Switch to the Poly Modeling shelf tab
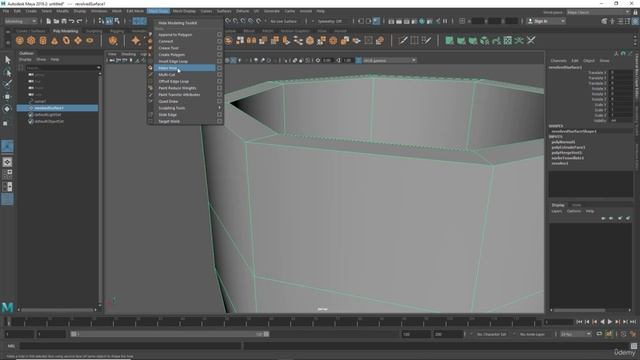 65,31
